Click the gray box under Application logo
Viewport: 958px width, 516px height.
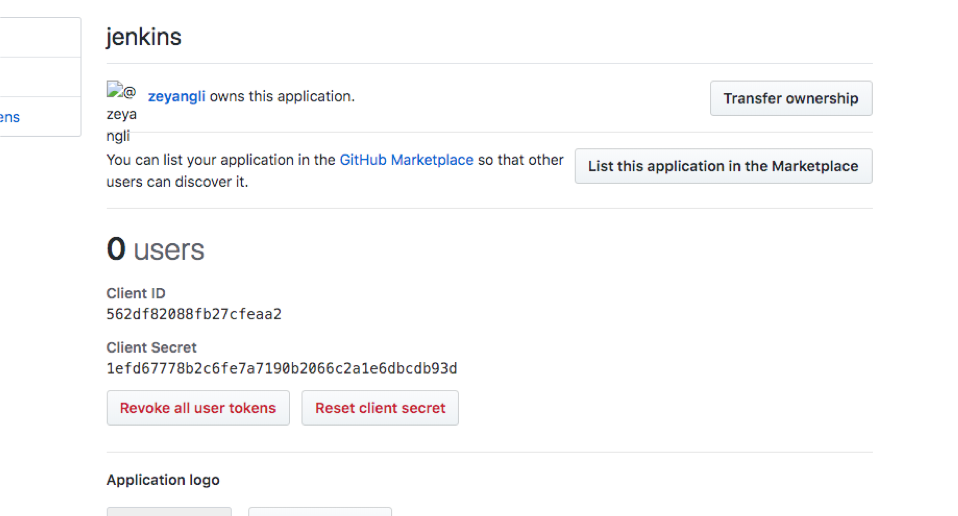[169, 511]
